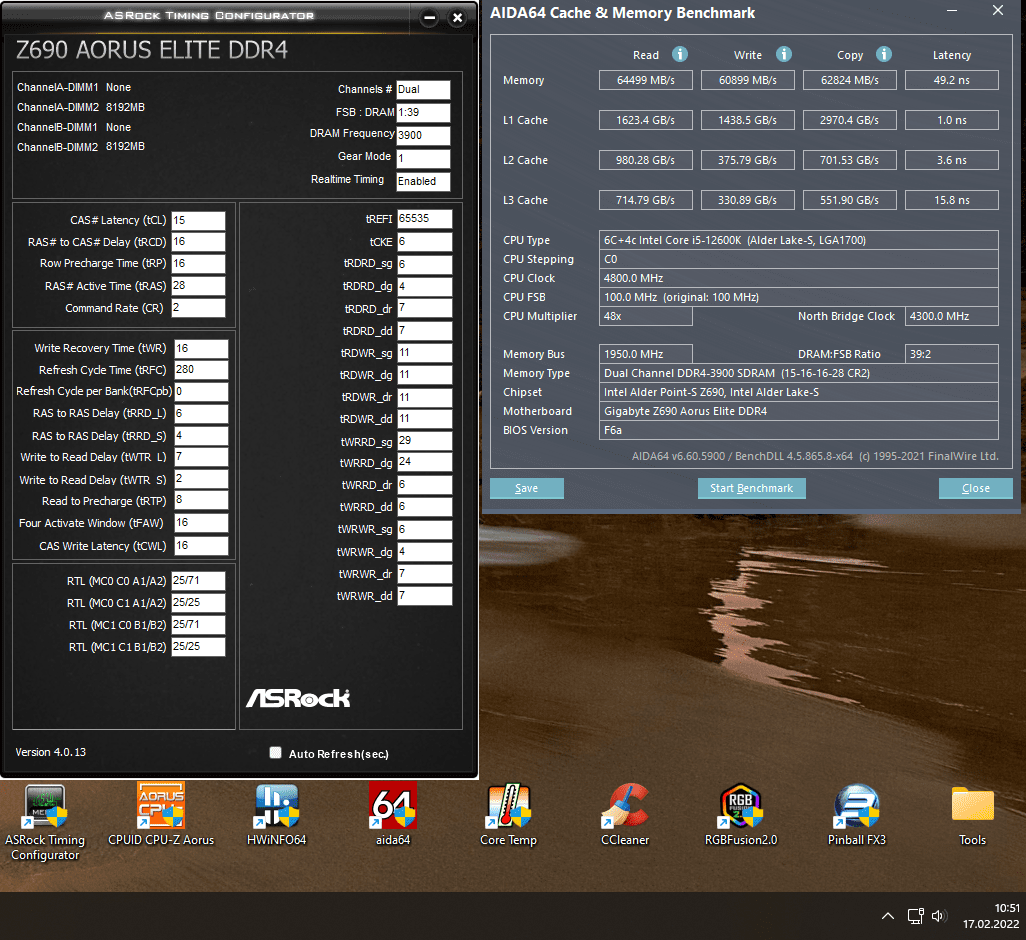This screenshot has height=940, width=1026.
Task: Click the tWRRD_sg value field
Action: [x=424, y=441]
